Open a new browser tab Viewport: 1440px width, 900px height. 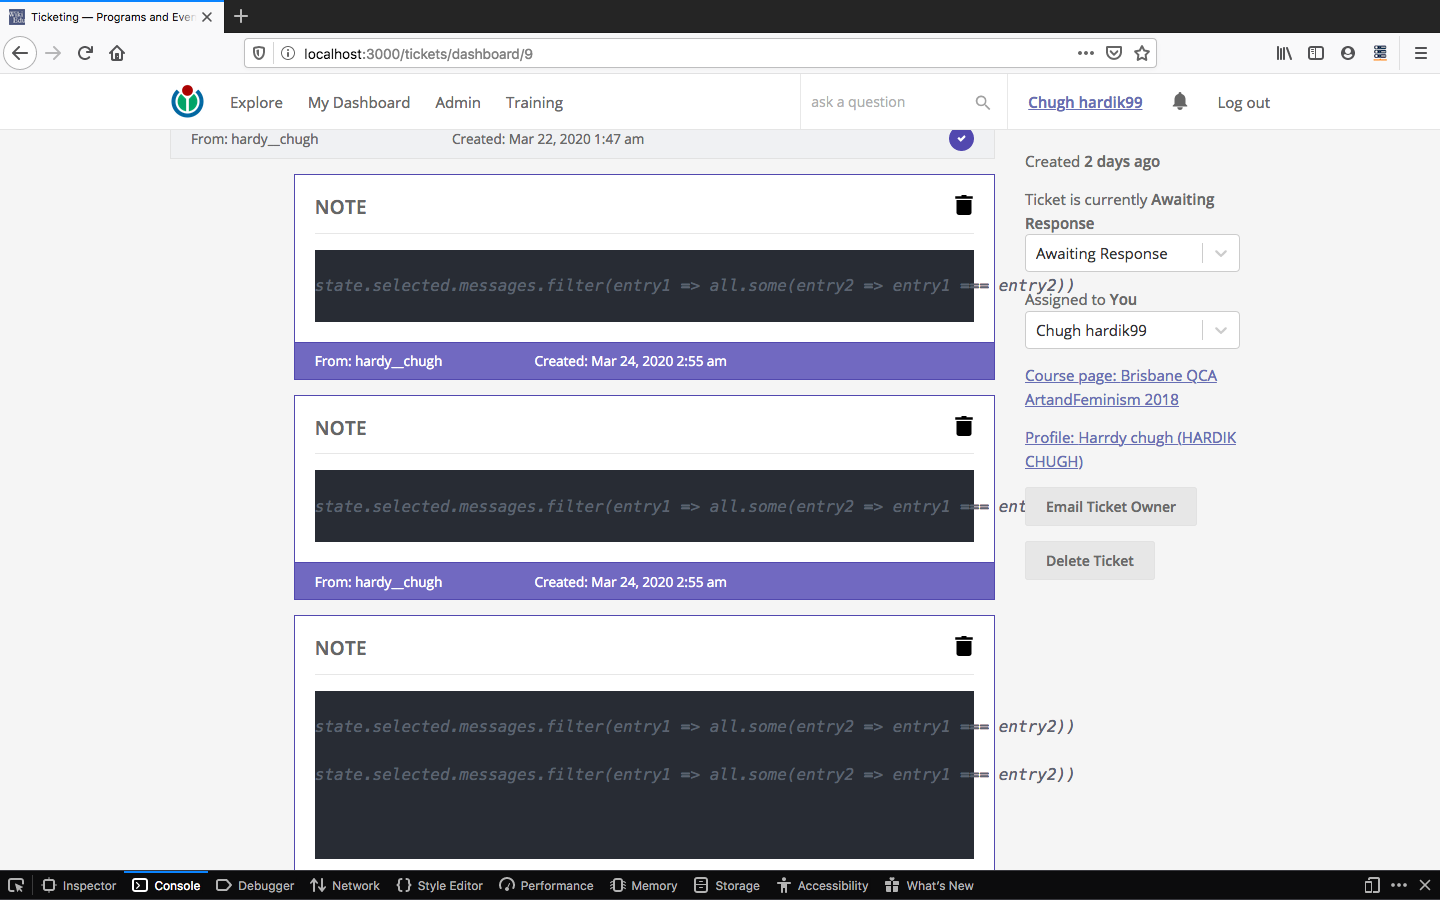coord(241,16)
